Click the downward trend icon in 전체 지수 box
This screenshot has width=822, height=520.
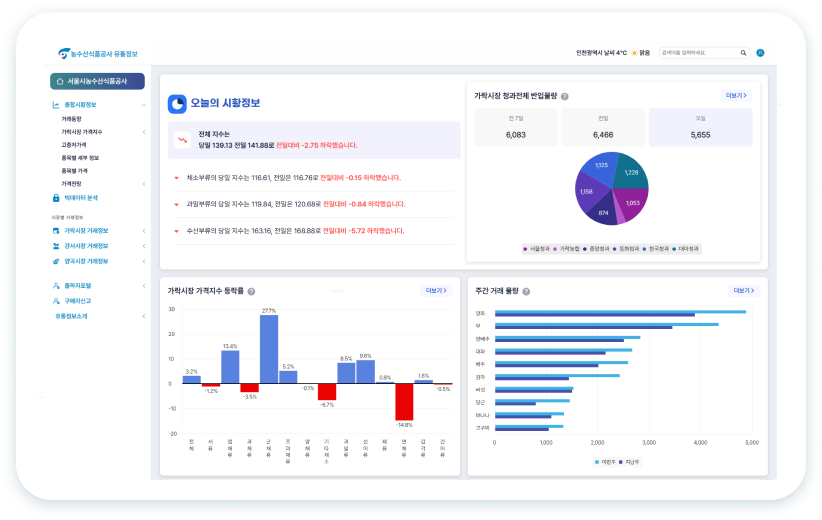[x=182, y=140]
